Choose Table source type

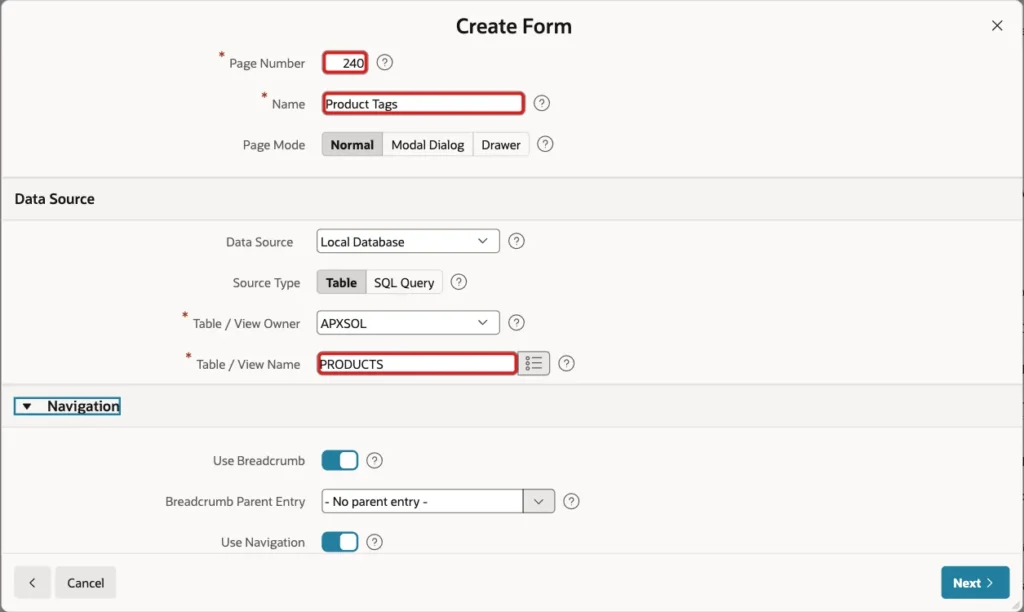coord(342,282)
